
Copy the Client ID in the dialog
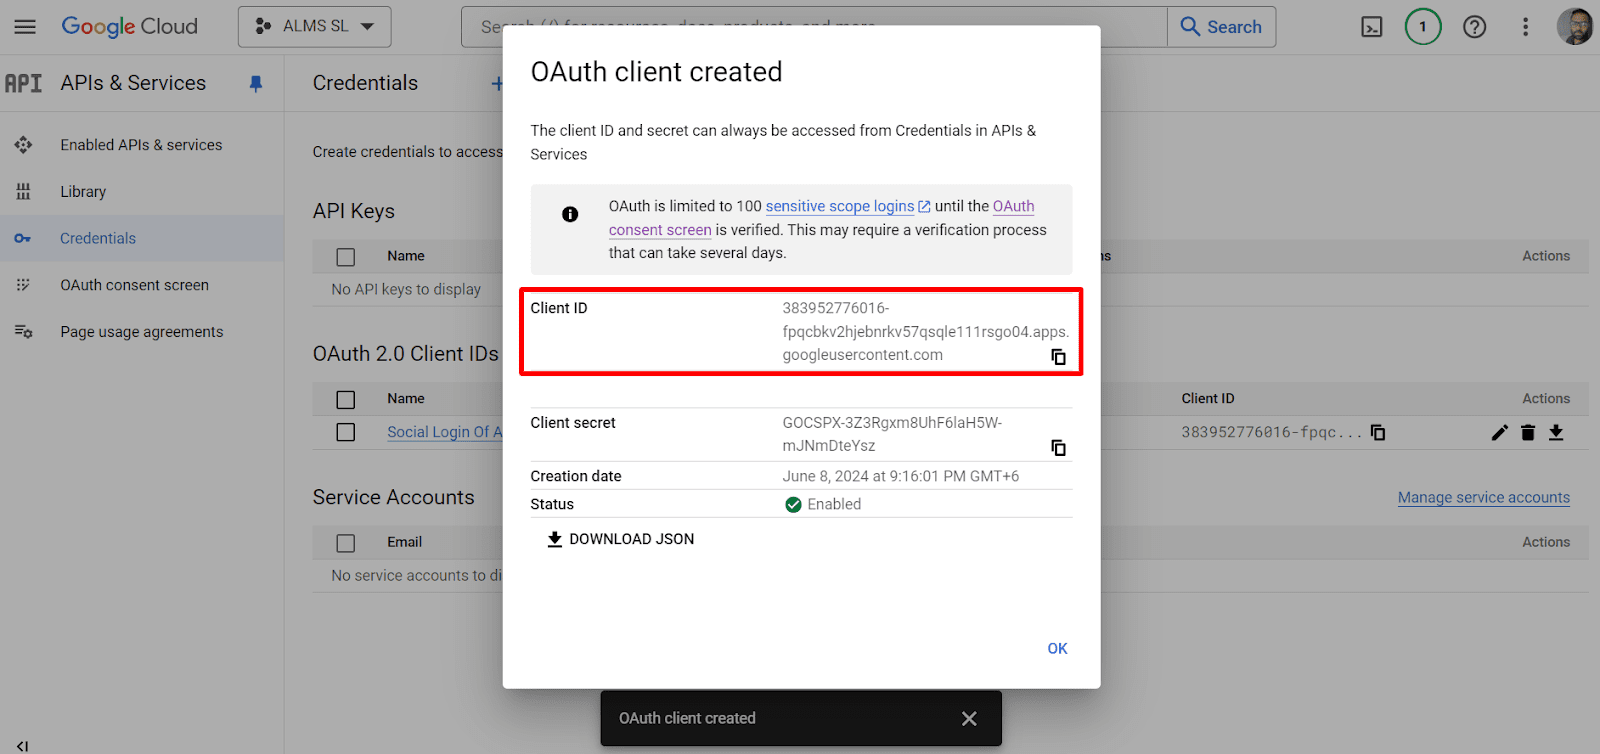coord(1058,357)
